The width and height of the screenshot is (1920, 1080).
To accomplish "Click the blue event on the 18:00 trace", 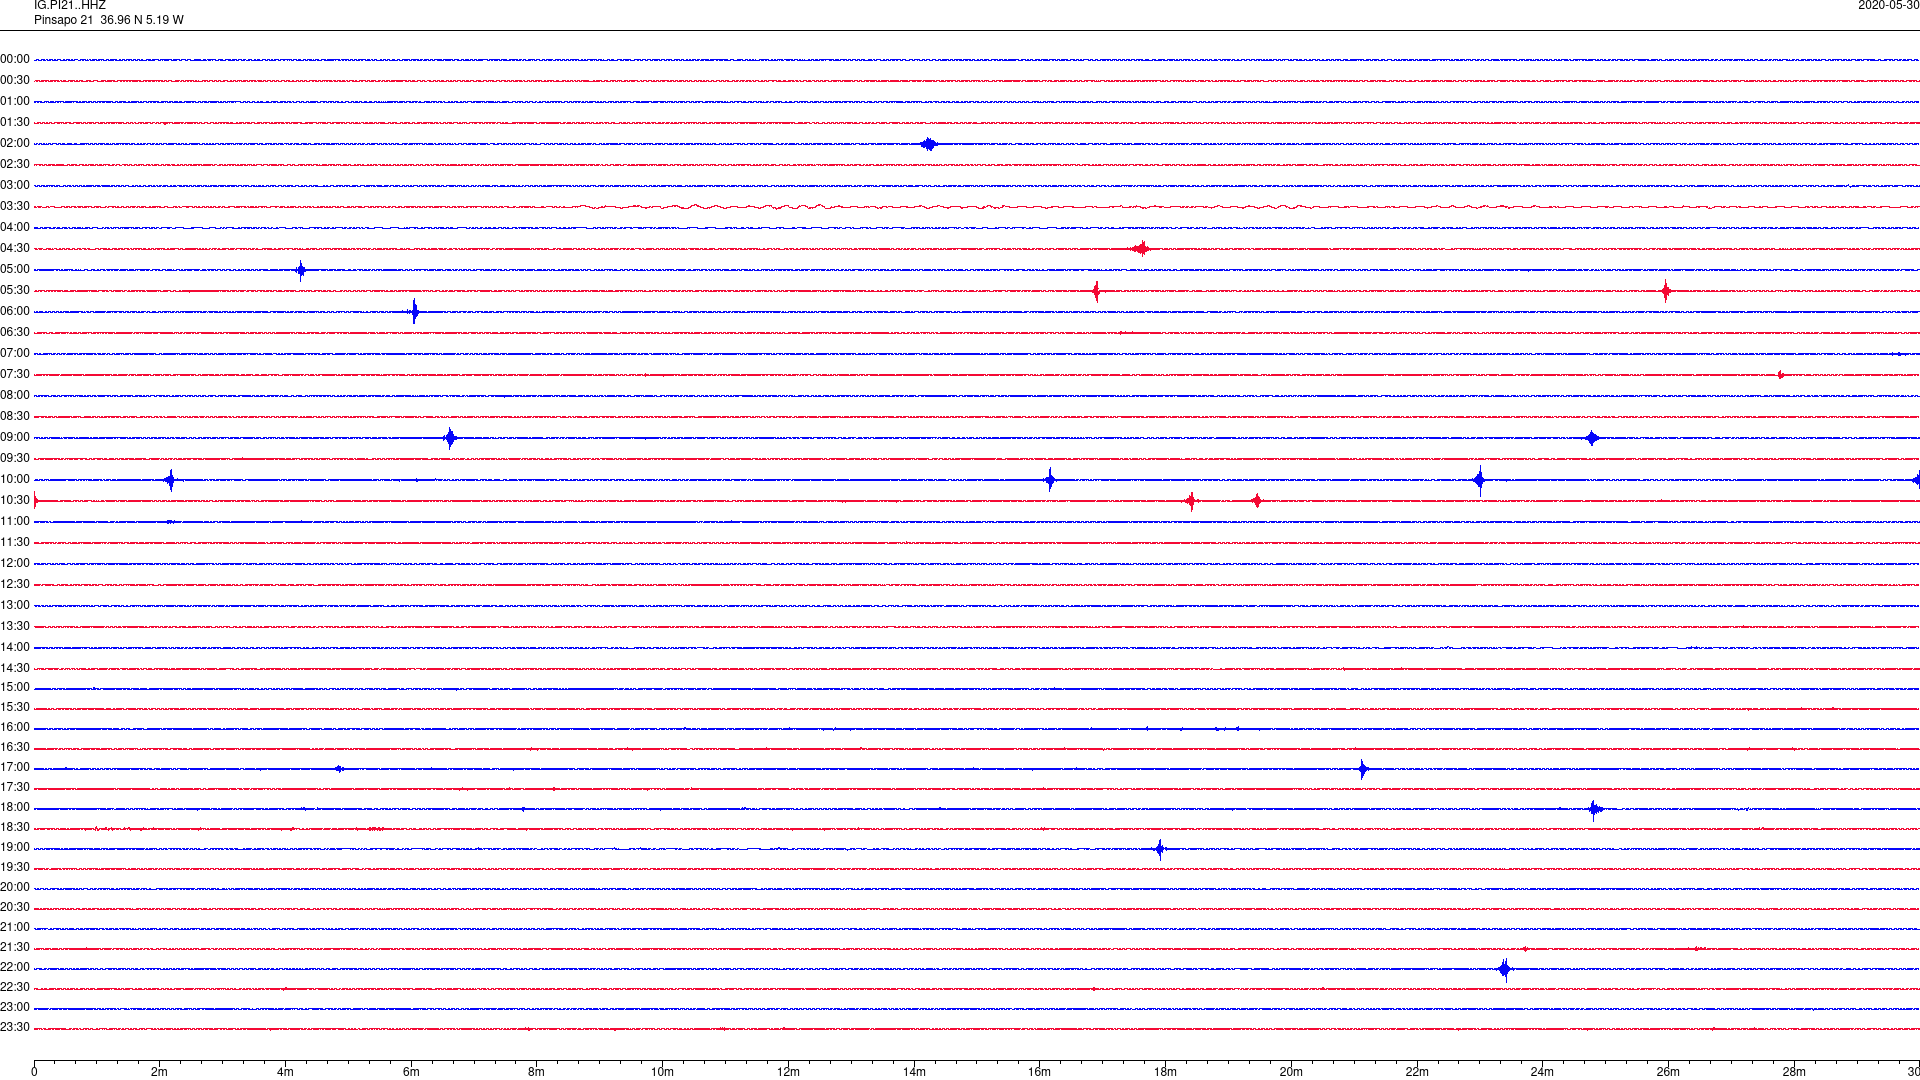I will click(x=1595, y=809).
